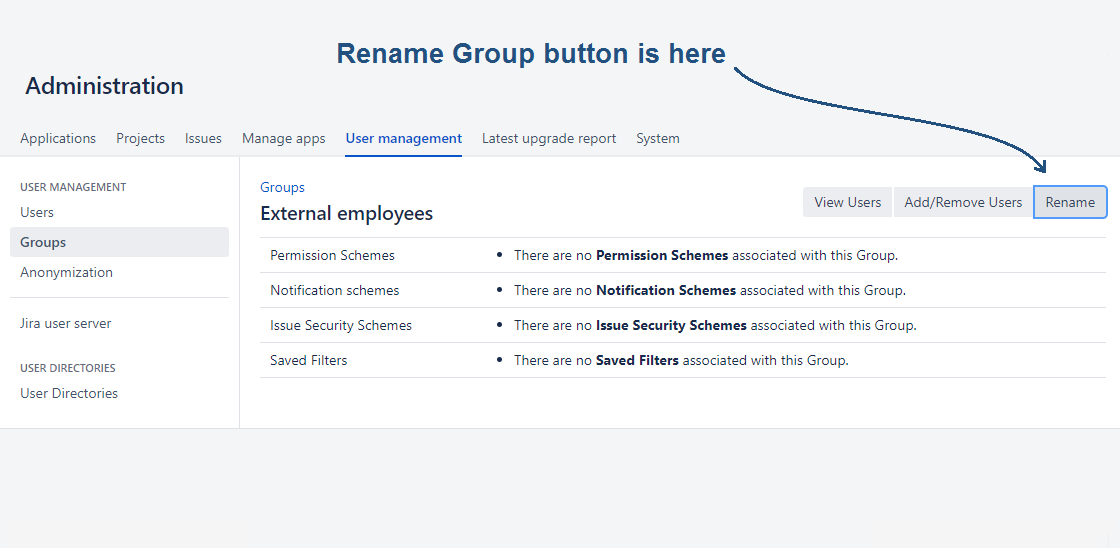
Task: Open User Directories in sidebar
Action: click(69, 394)
